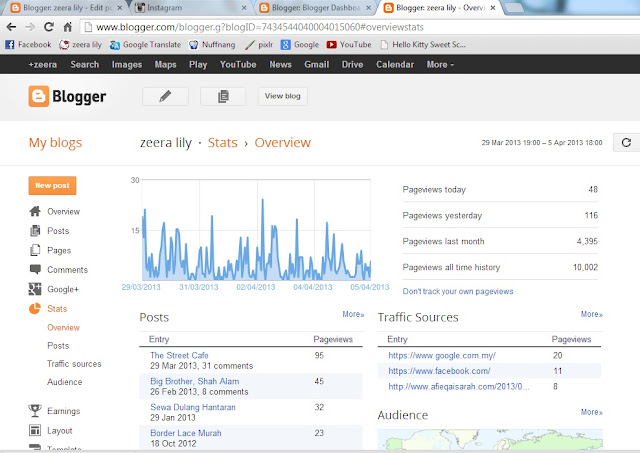The image size is (640, 453).
Task: Open Pages section in sidebar
Action: pyautogui.click(x=50, y=250)
